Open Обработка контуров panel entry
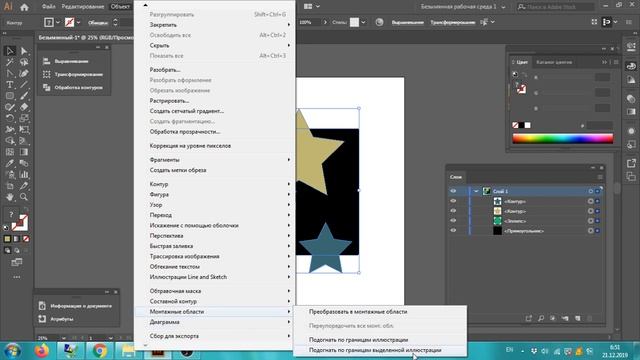The height and width of the screenshot is (360, 640). 73,87
